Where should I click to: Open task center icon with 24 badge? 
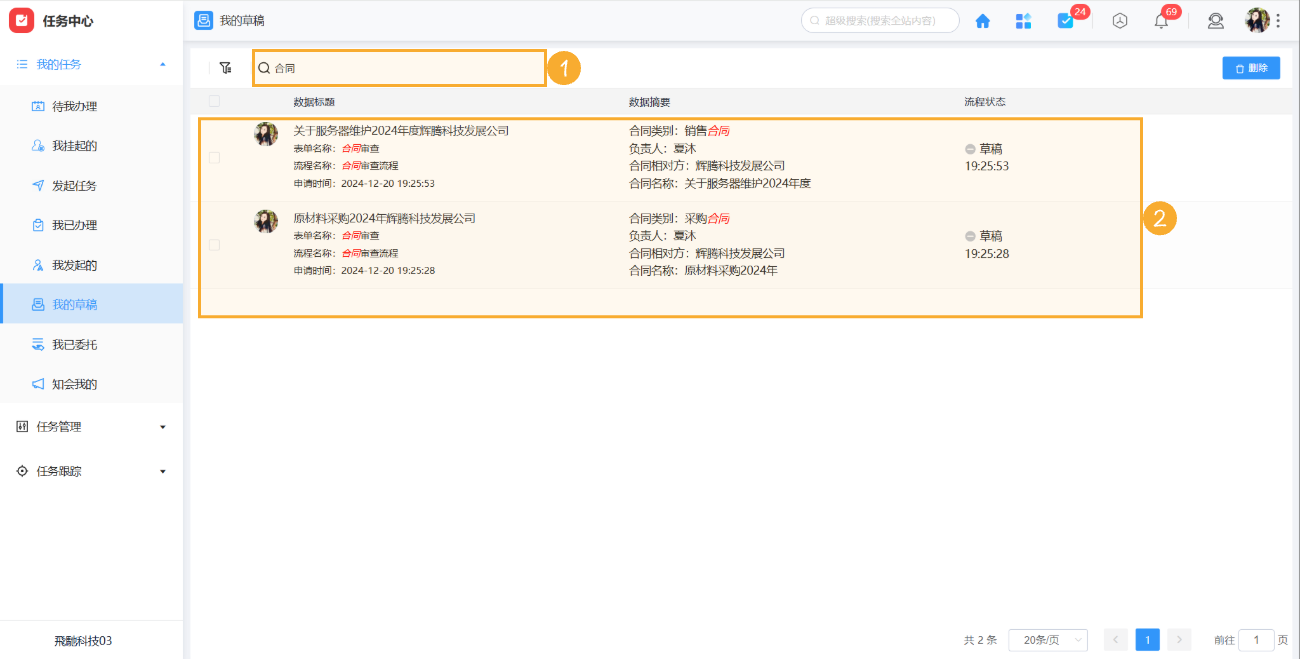(1064, 20)
